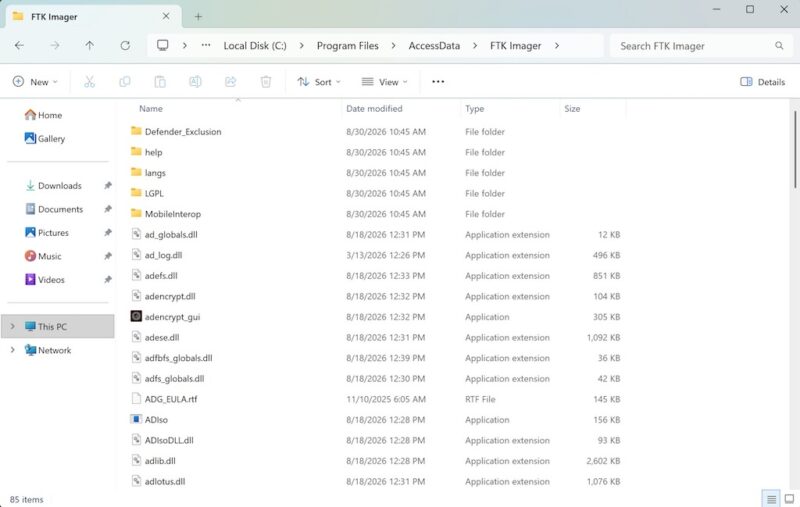800x507 pixels.
Task: Select the adfbfs_globals.dll file
Action: (178, 358)
